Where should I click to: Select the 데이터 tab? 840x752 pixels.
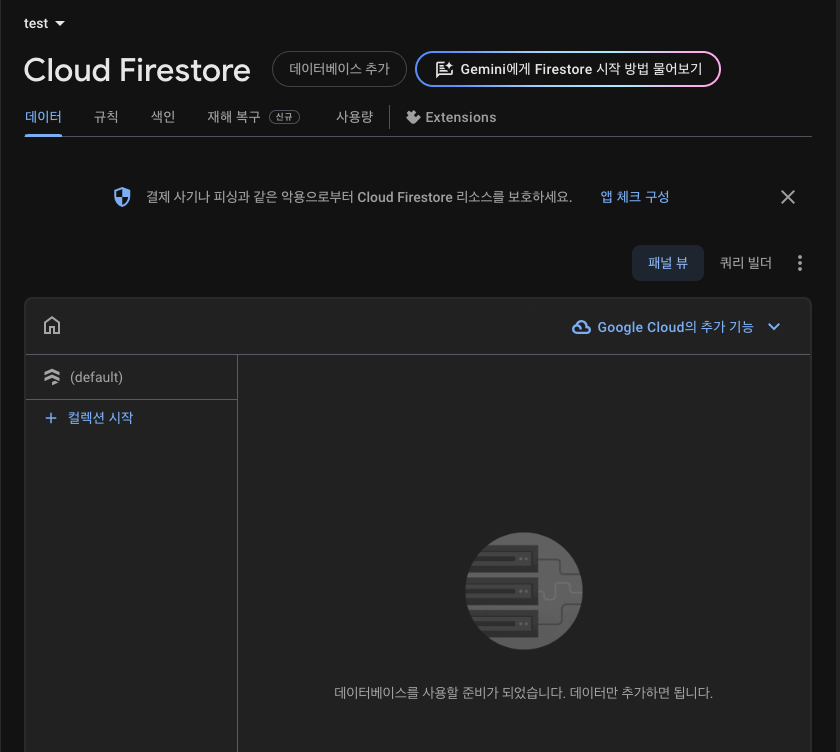click(43, 117)
